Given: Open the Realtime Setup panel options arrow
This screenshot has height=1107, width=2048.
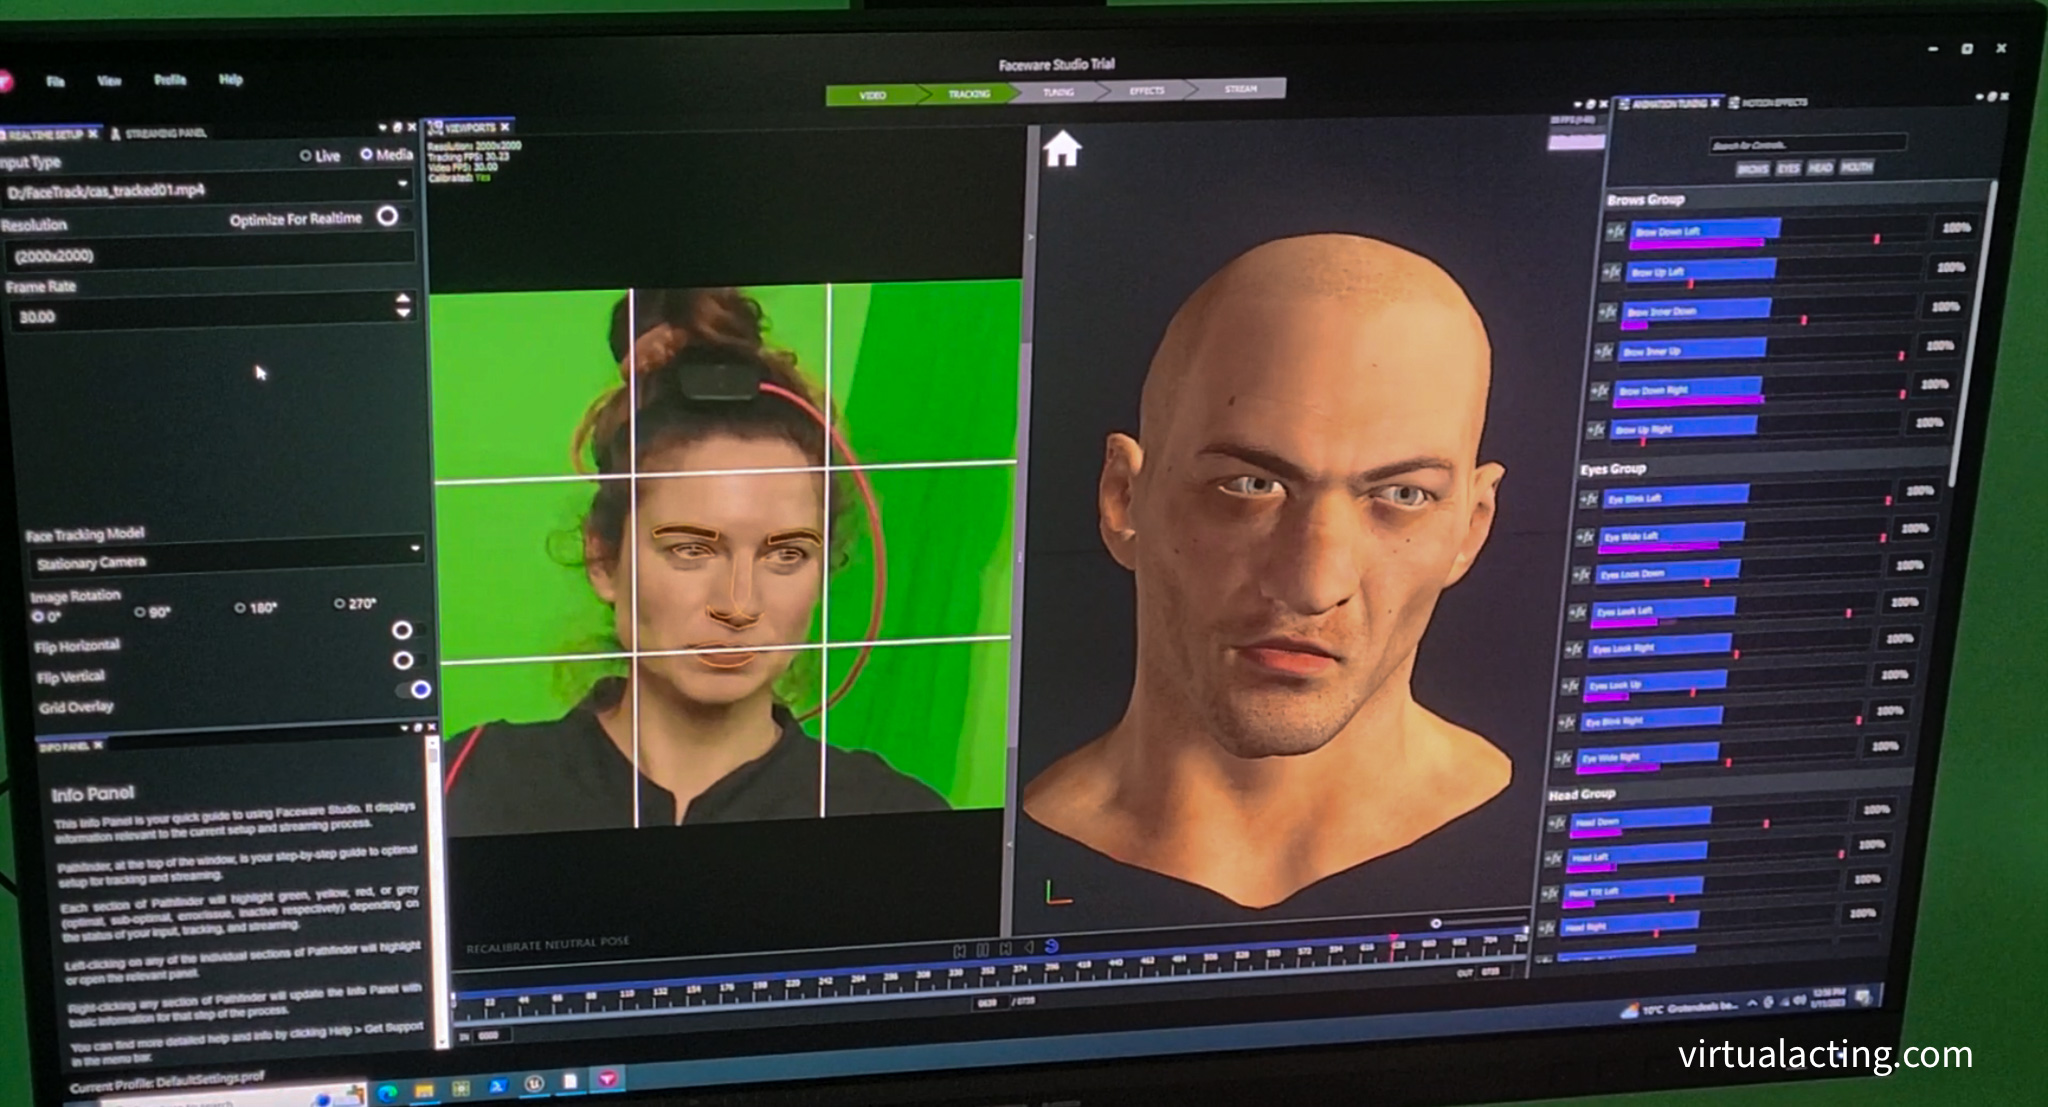Looking at the screenshot, I should point(383,128).
